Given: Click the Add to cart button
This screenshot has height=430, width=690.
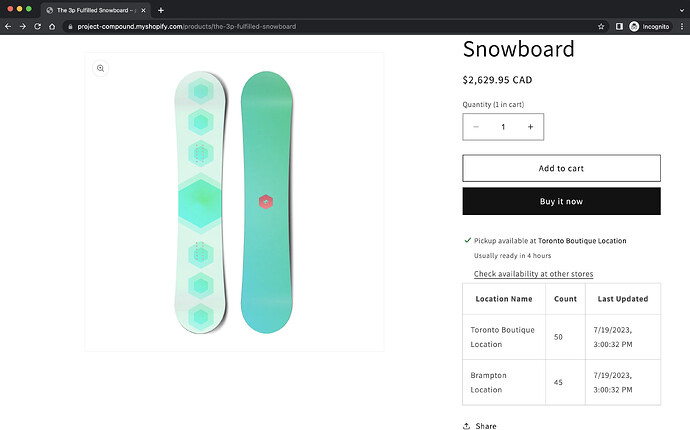Looking at the screenshot, I should (561, 168).
